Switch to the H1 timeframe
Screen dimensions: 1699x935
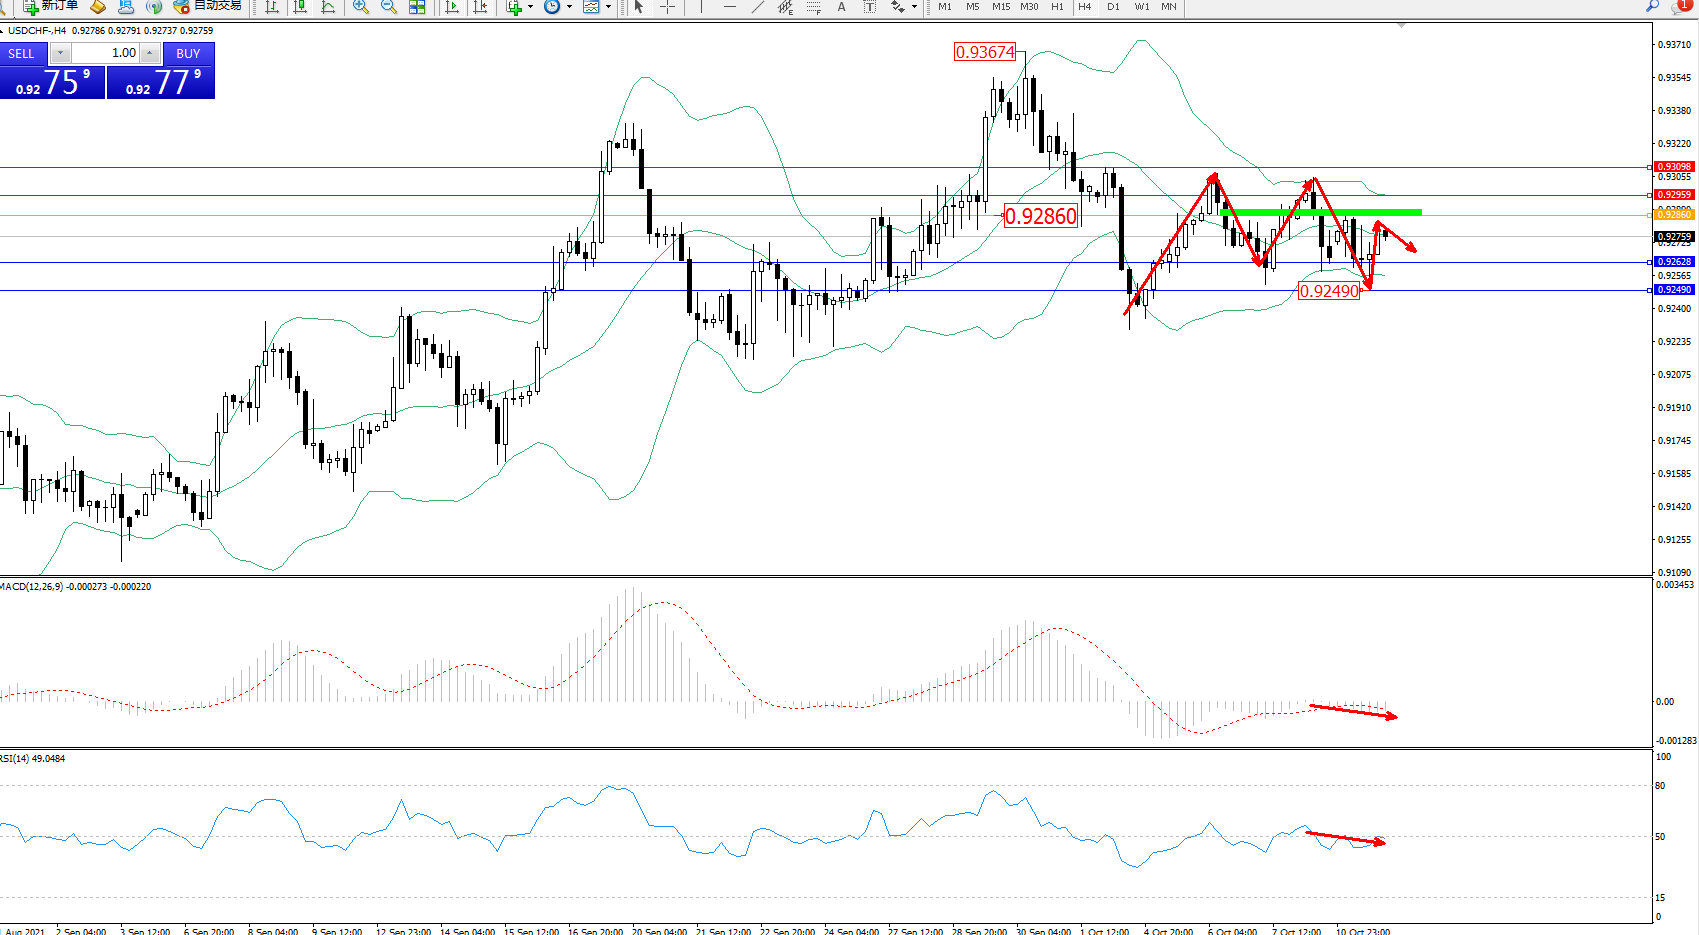[x=1057, y=7]
